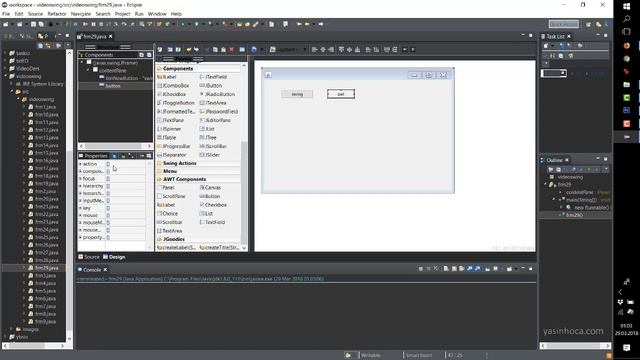Choose JRadioButton from the palette

[x=217, y=94]
